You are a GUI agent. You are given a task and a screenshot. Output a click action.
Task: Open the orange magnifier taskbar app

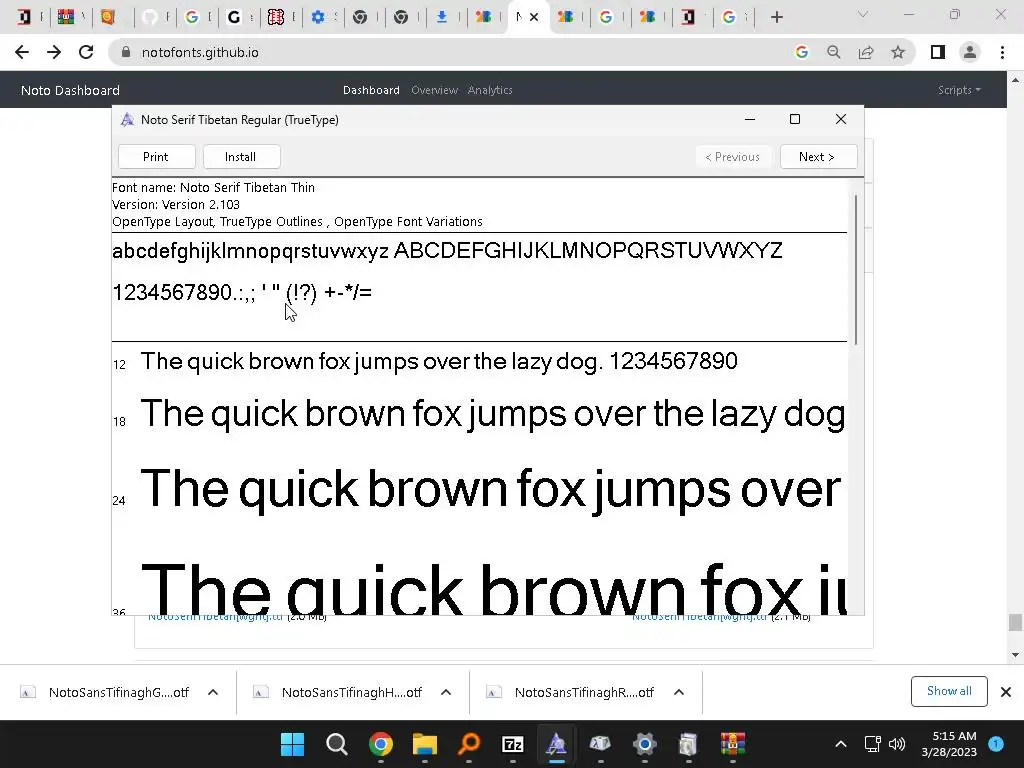click(x=469, y=744)
